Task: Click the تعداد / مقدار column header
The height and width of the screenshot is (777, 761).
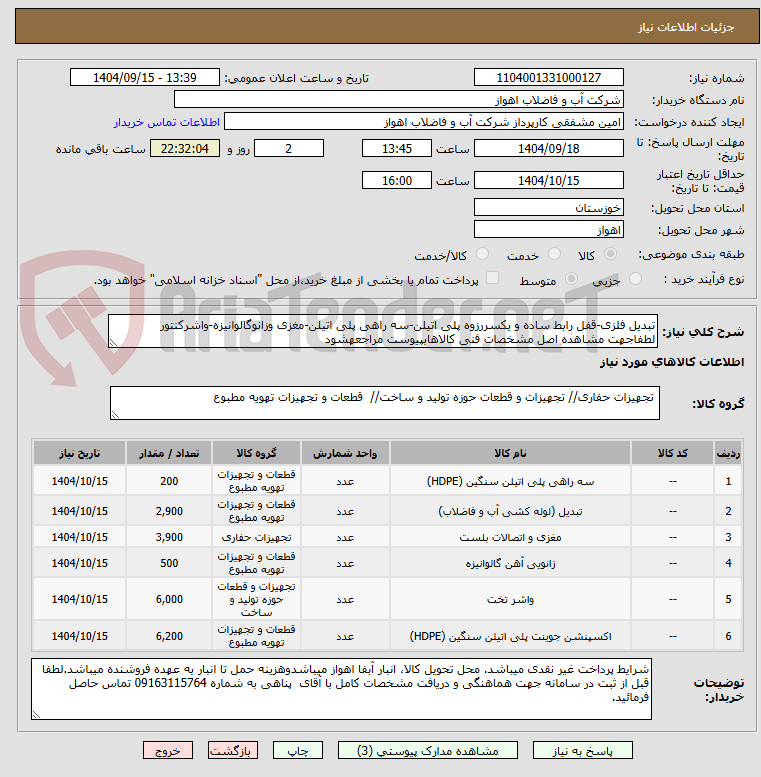Action: click(169, 453)
